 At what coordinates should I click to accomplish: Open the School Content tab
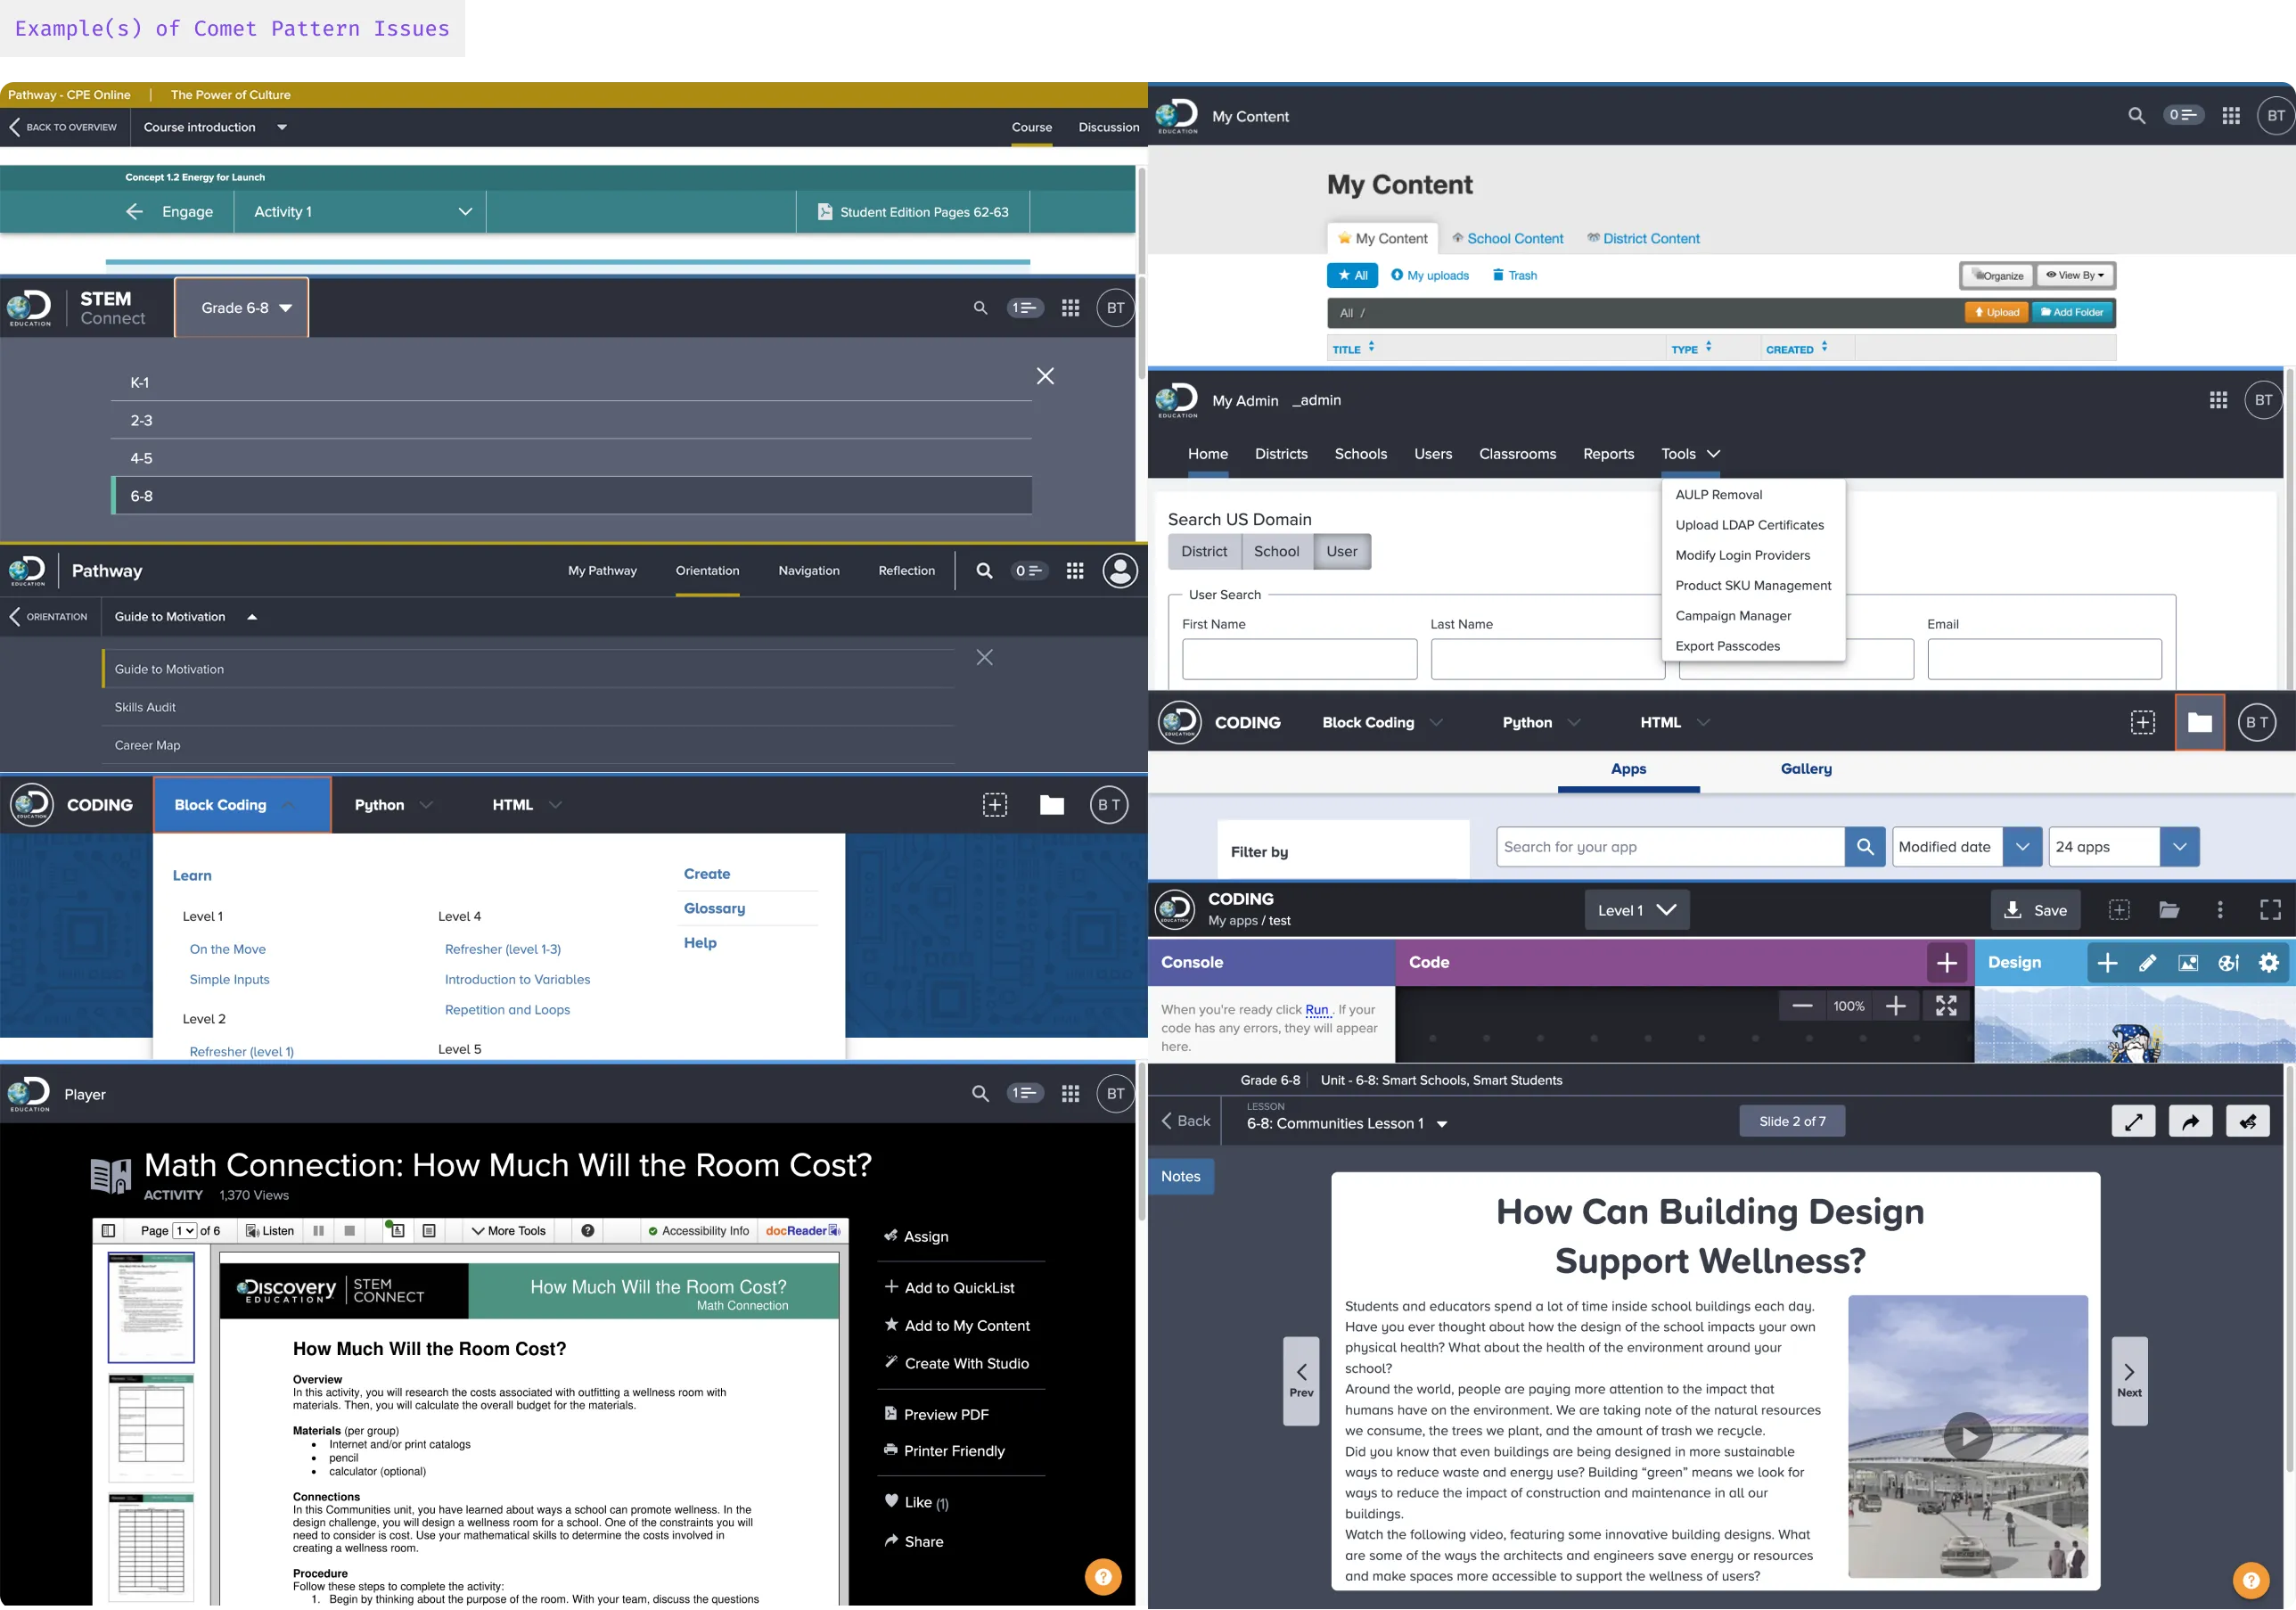coord(1507,238)
